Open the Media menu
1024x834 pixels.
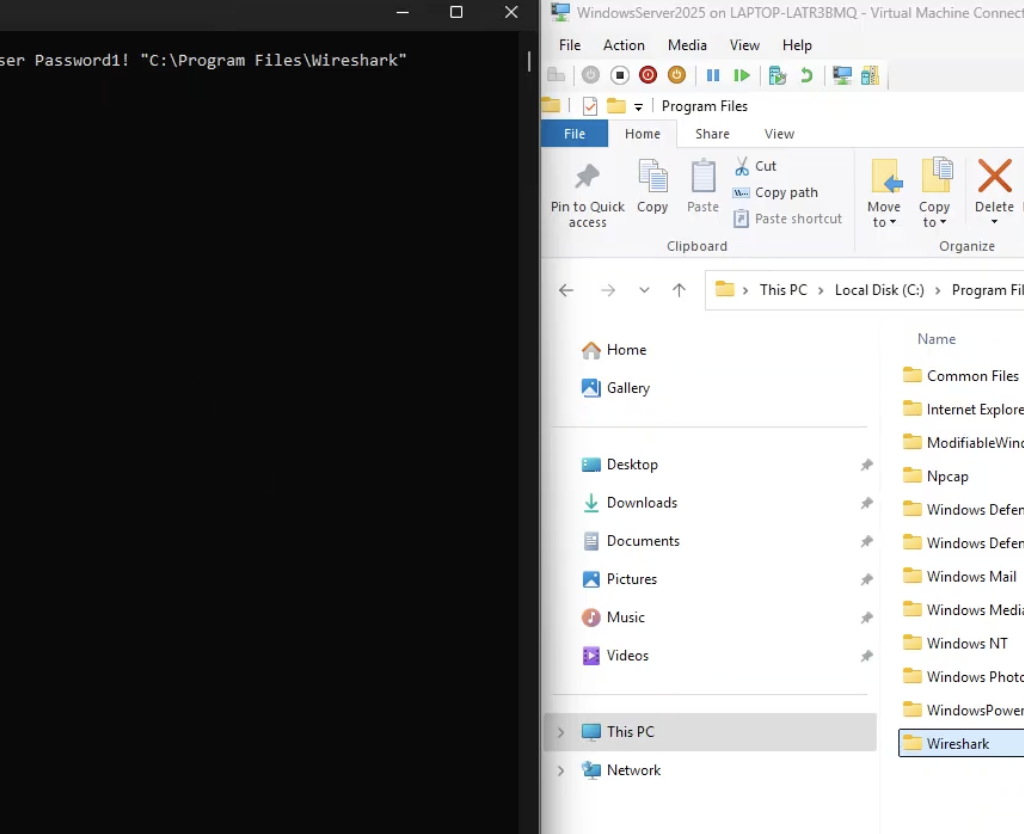point(687,45)
